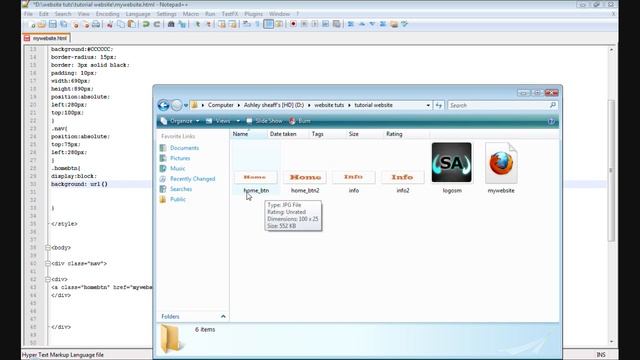
Task: Click the green Undo arrow in Notepad++
Action: [146, 24]
